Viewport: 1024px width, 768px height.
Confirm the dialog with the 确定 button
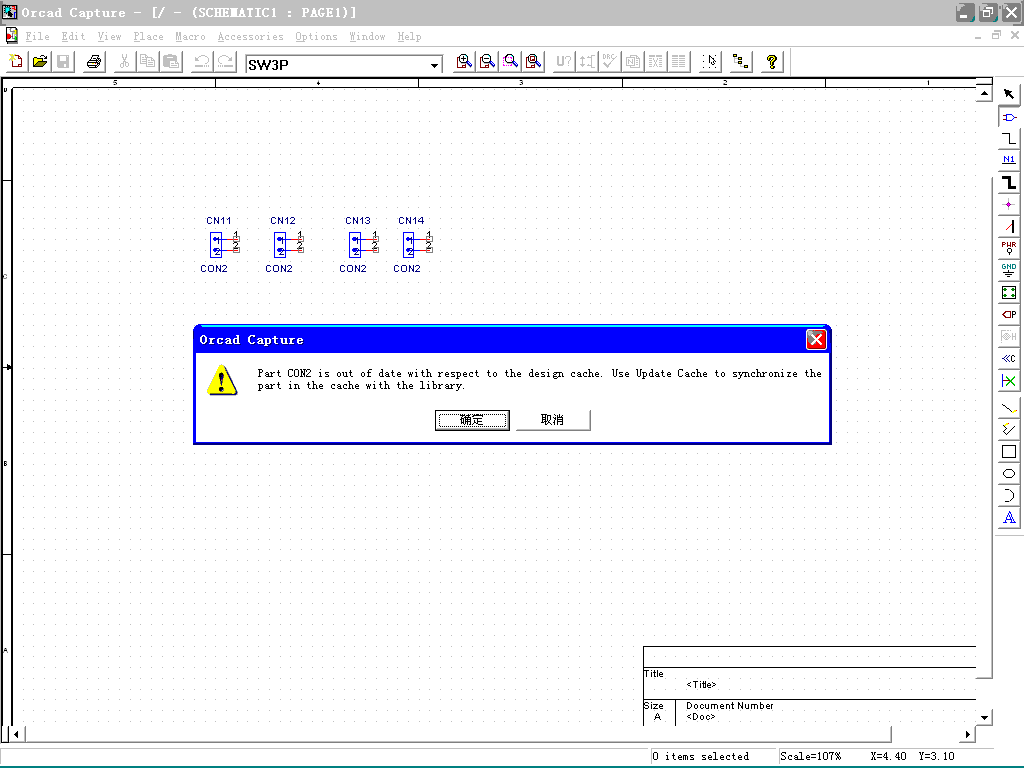472,420
